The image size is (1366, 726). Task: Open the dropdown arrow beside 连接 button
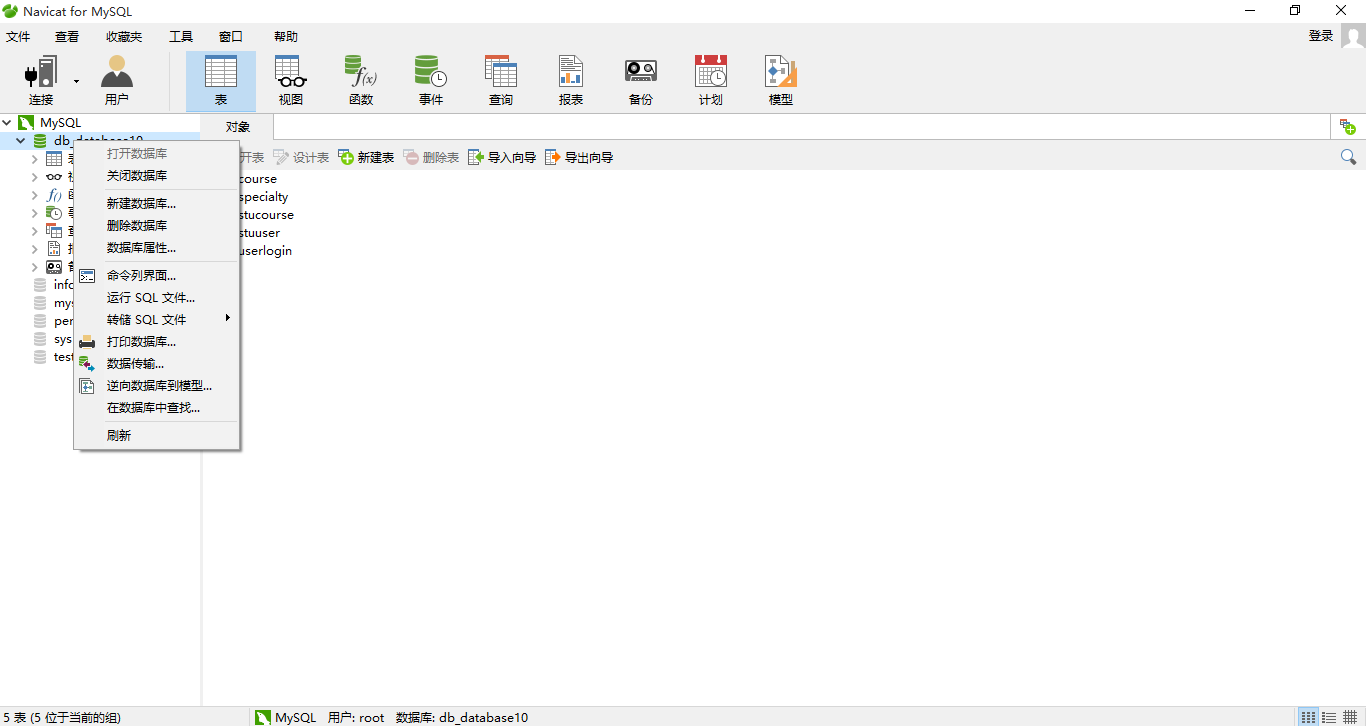(x=76, y=81)
